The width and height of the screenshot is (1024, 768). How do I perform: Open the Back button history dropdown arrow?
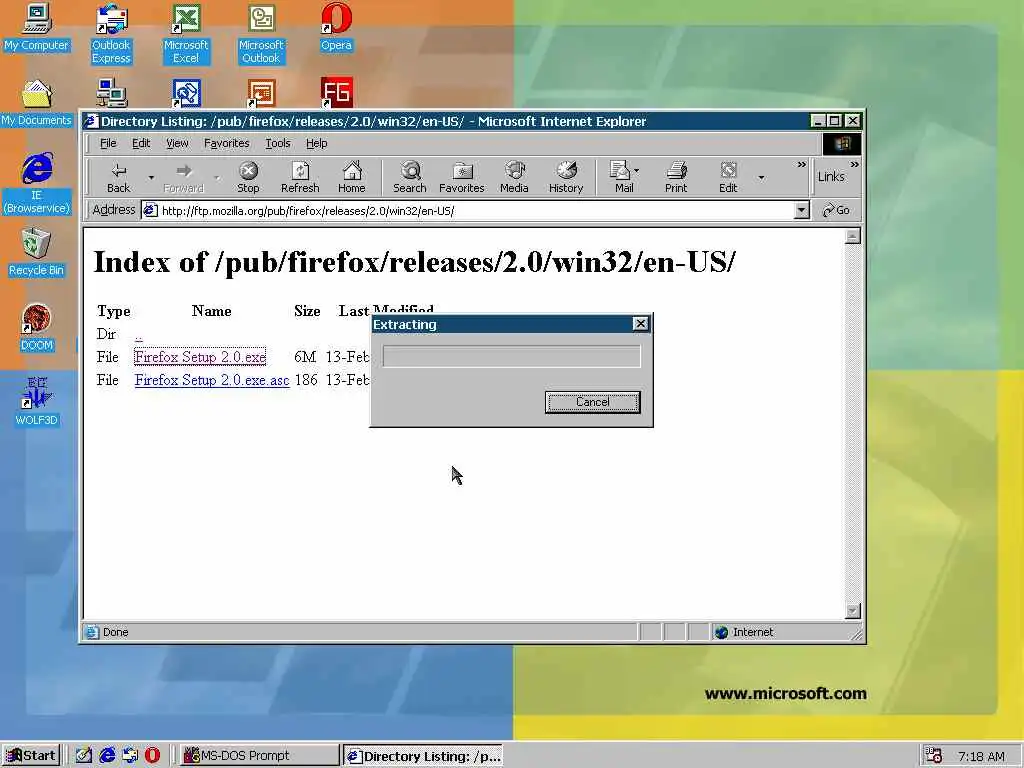[151, 178]
